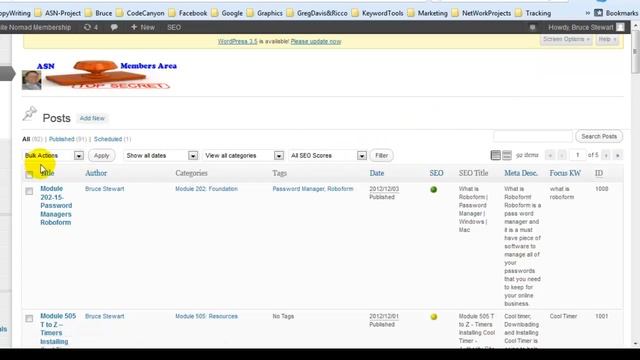Viewport: 640px width, 360px height.
Task: Sort posts by SEO column
Action: [436, 173]
